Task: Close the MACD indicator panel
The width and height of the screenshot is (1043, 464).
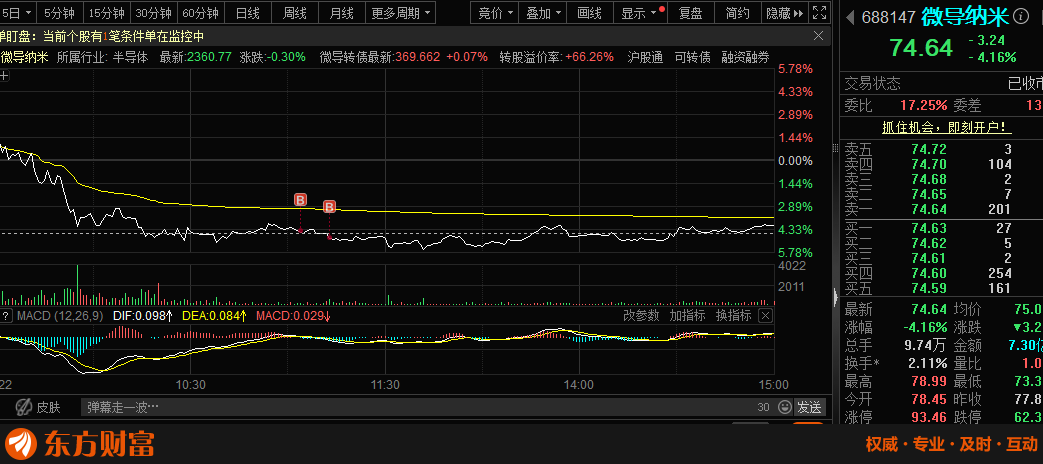Action: click(x=766, y=316)
